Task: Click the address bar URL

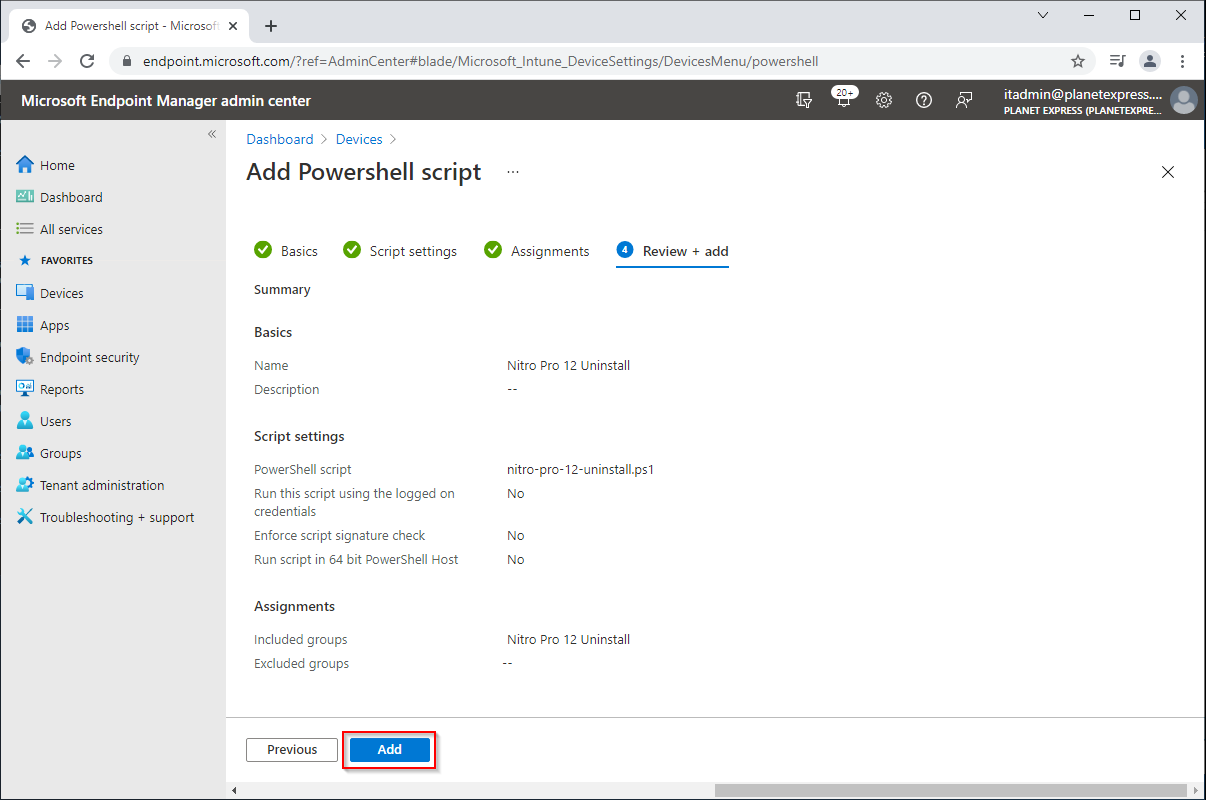Action: pyautogui.click(x=480, y=61)
